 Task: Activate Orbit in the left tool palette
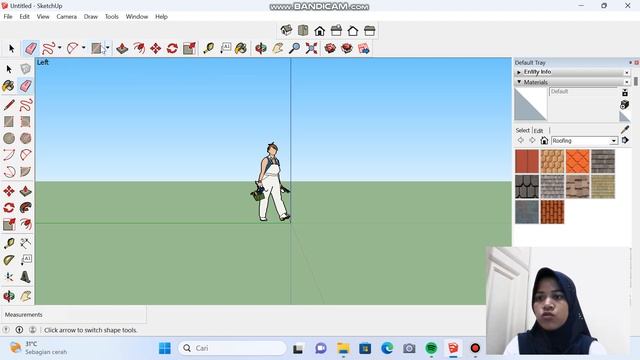point(9,296)
